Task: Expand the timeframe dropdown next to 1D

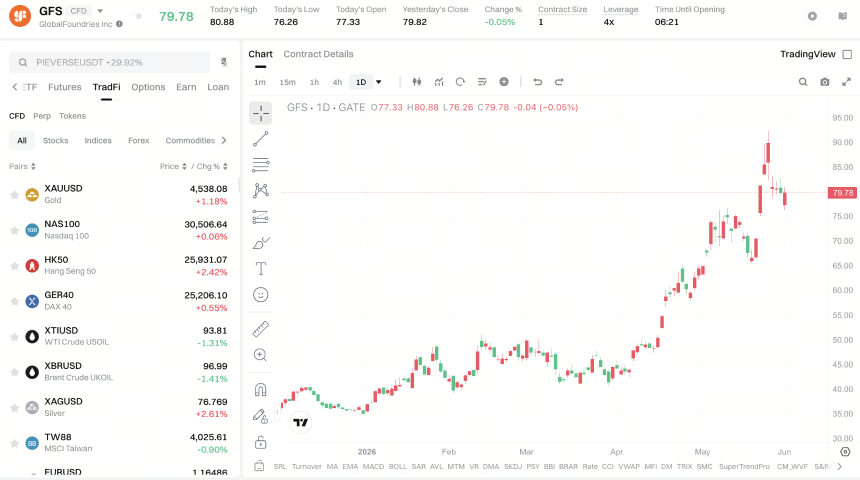Action: 378,82
